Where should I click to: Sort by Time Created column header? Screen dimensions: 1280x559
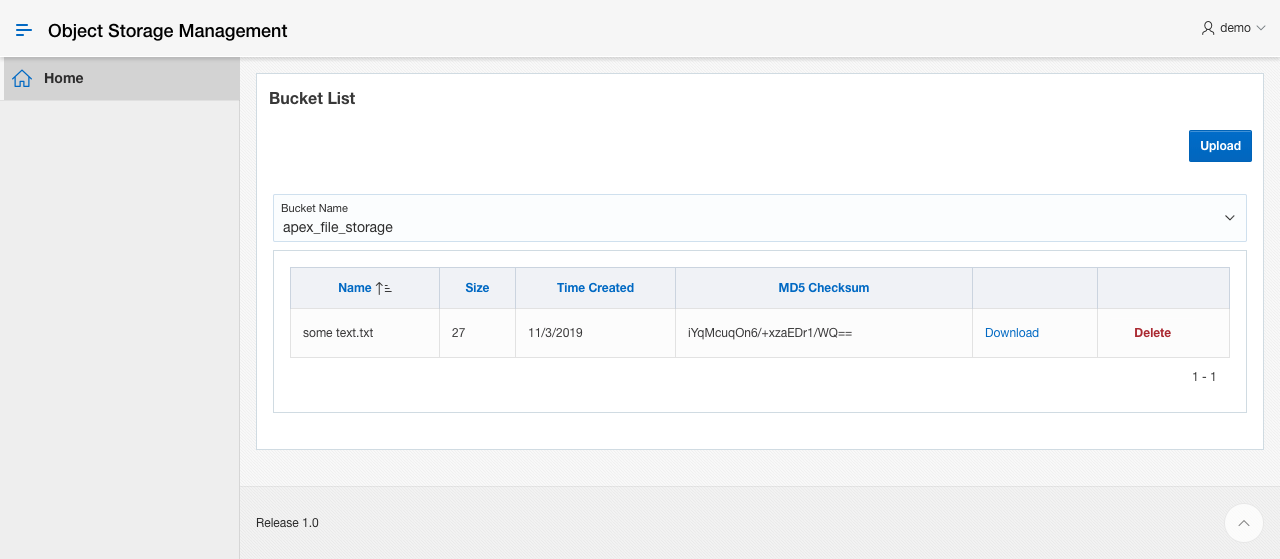(x=595, y=288)
